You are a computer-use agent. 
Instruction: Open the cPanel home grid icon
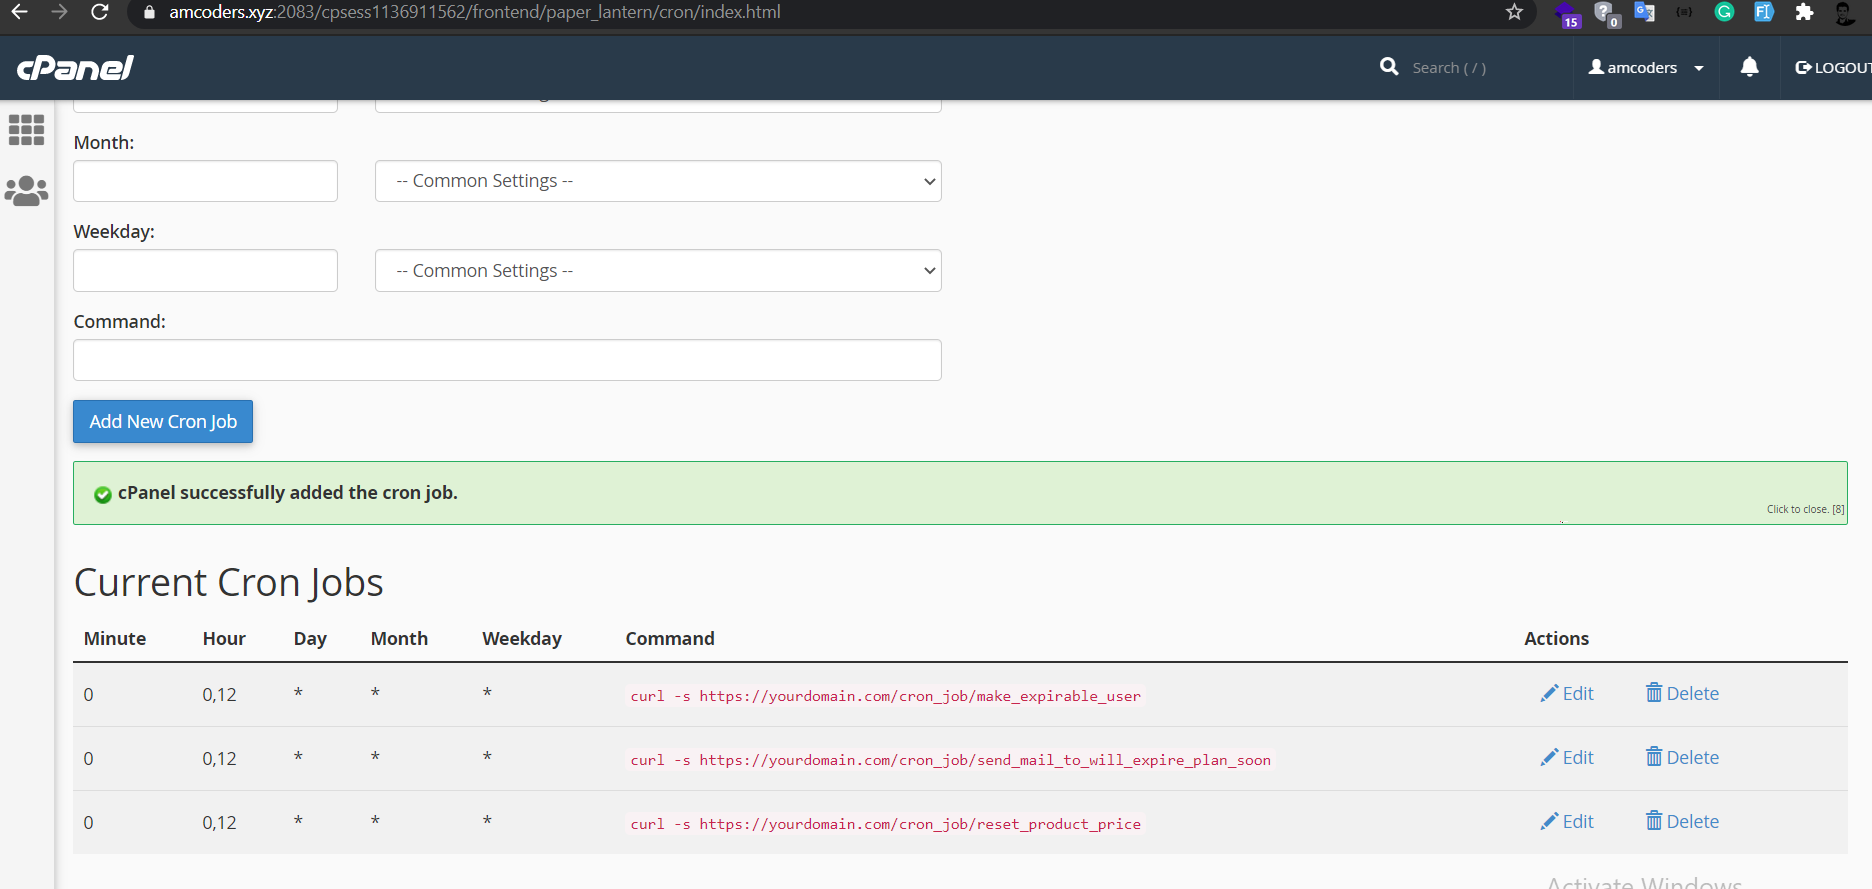(x=26, y=130)
